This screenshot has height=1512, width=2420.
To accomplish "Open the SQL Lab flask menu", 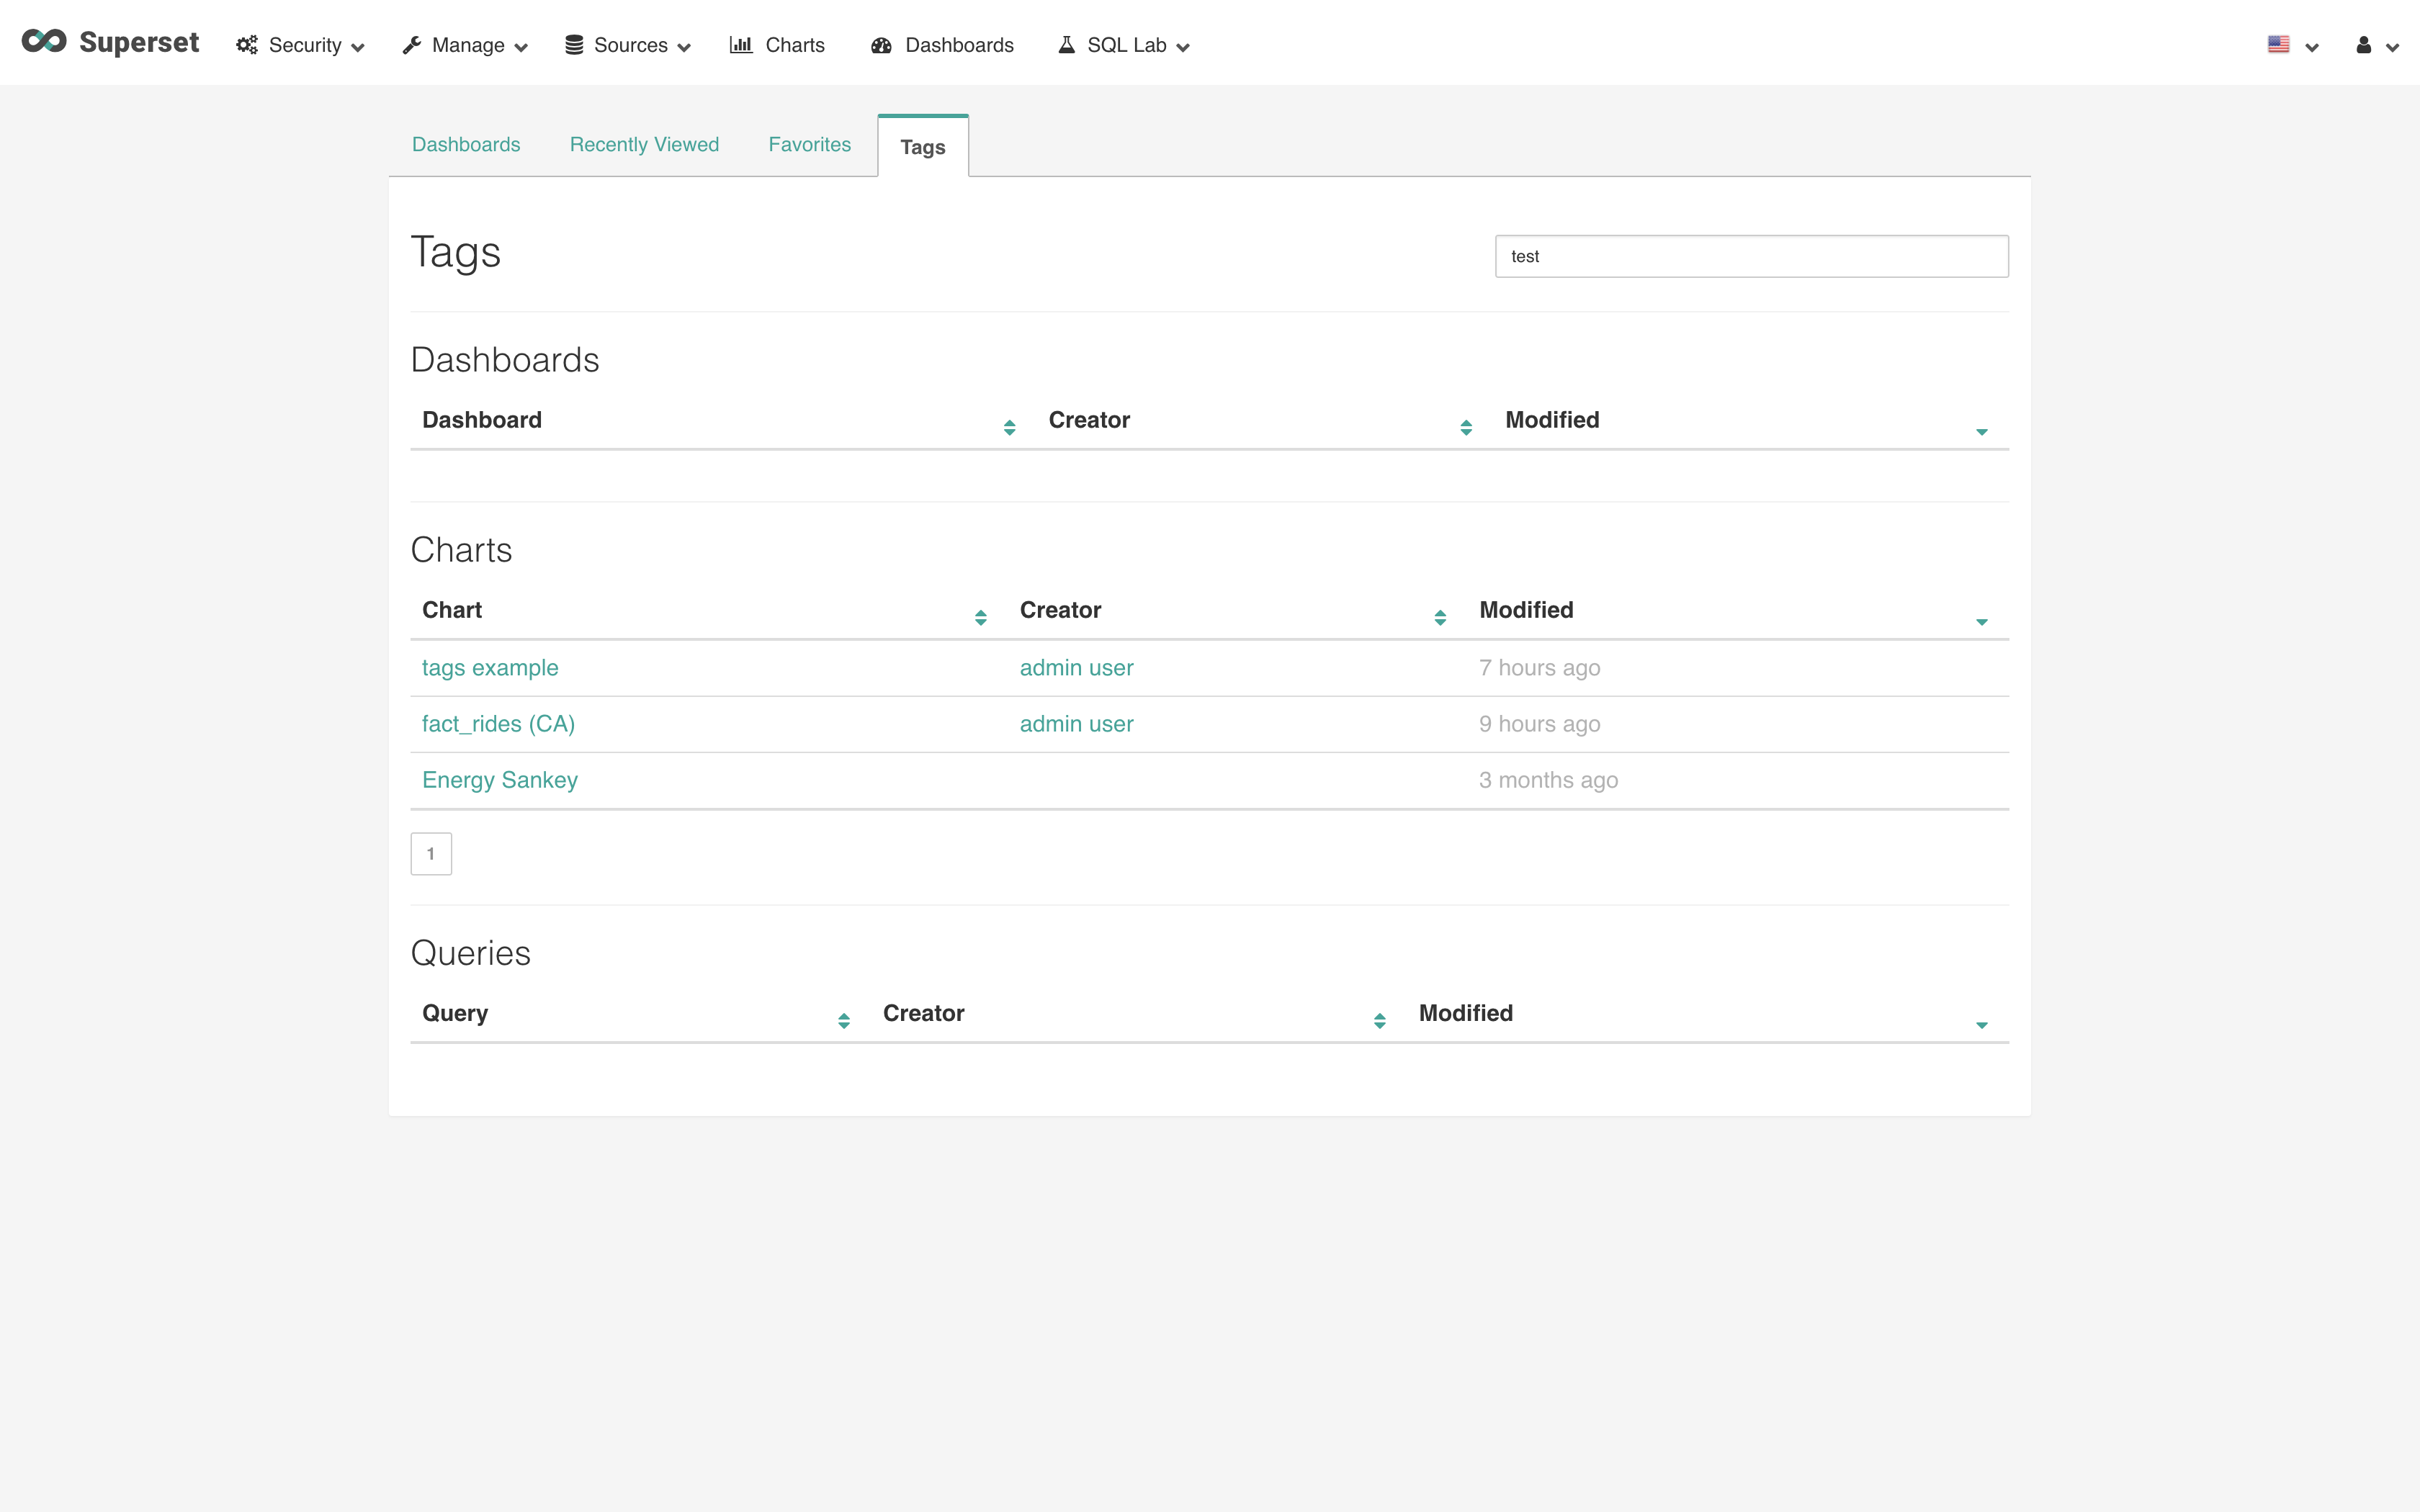I will pyautogui.click(x=1124, y=45).
